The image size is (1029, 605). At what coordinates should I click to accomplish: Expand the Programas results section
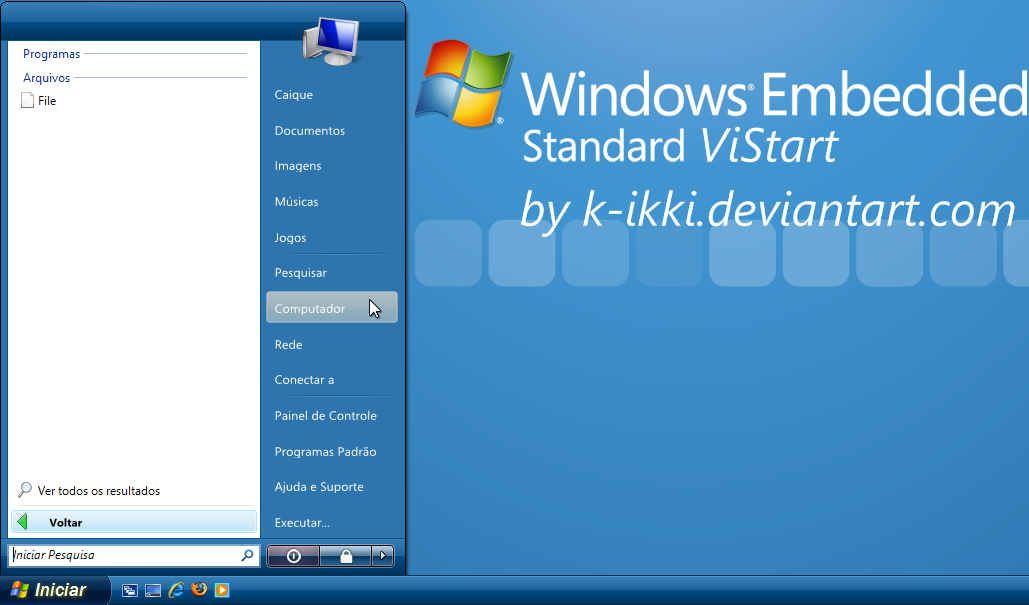(x=51, y=54)
